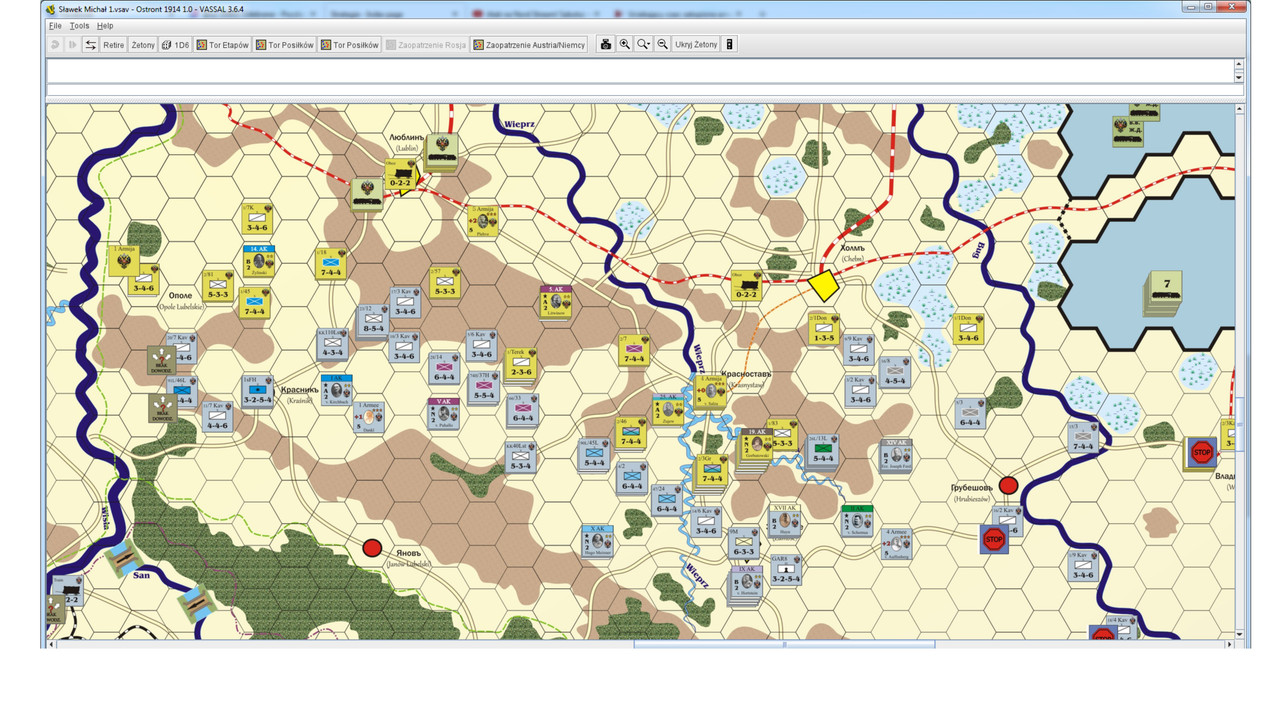Select the 5 Armija Plehve headquarters counter
1280x724 pixels.
(482, 221)
